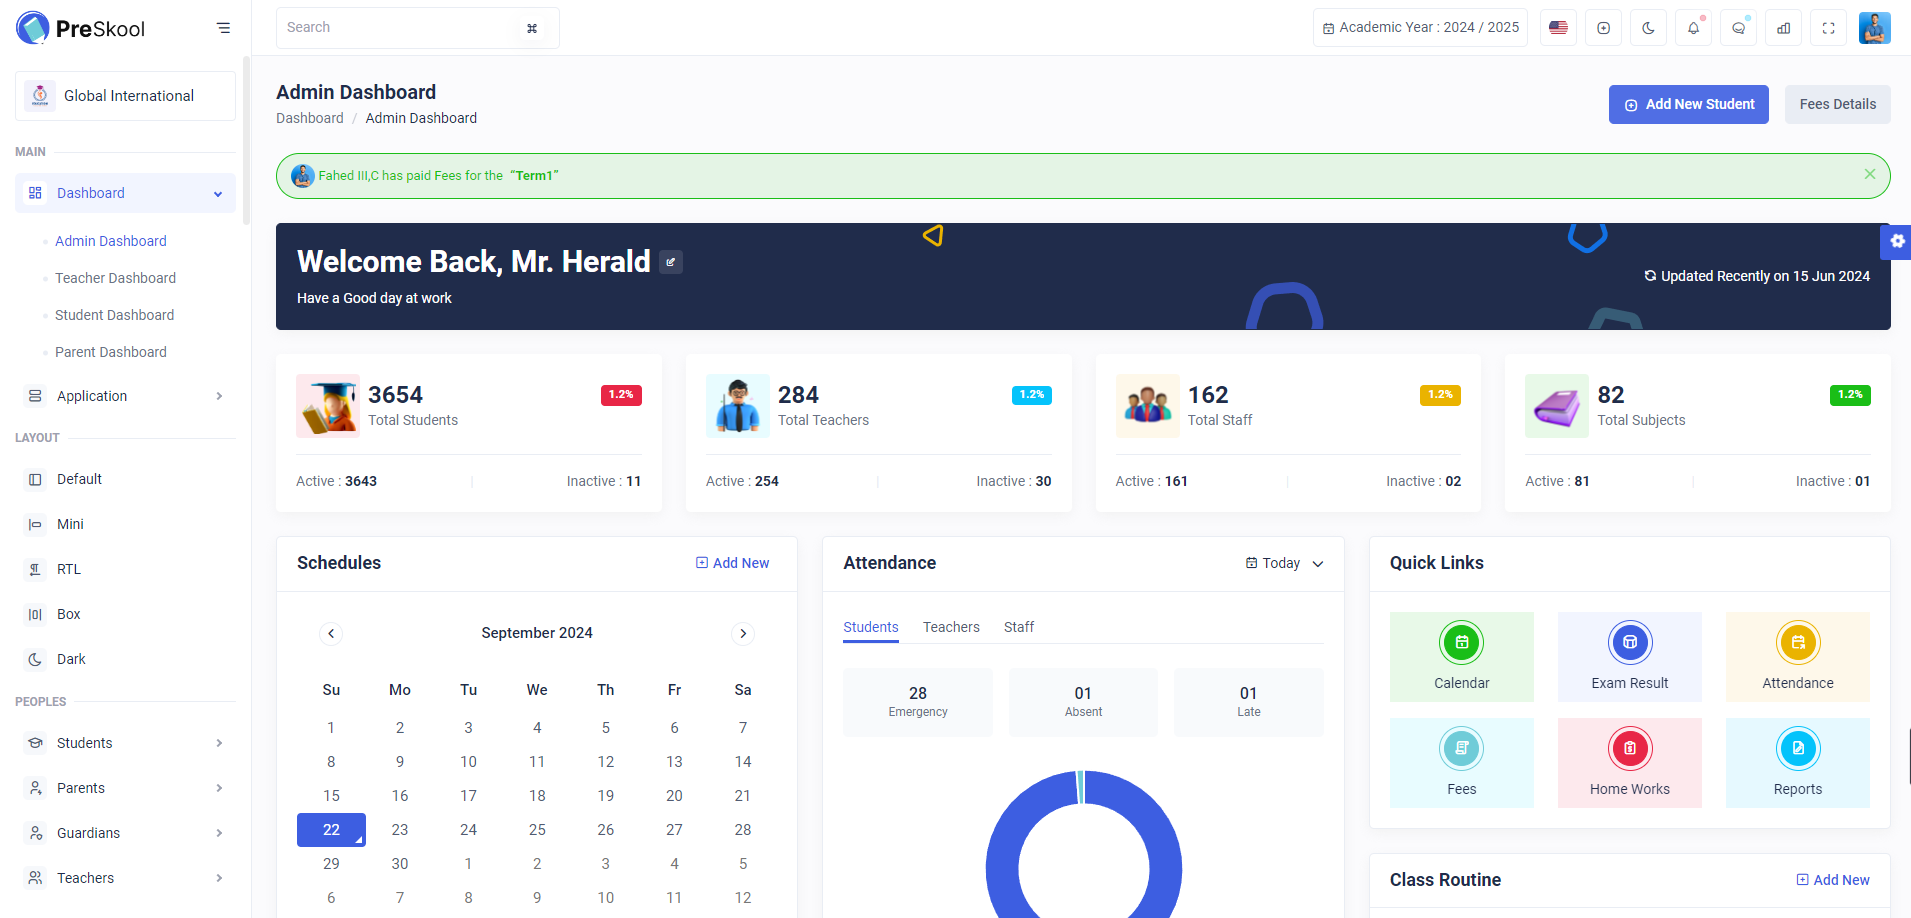Switch to Default layout
The width and height of the screenshot is (1911, 918).
(x=125, y=479)
